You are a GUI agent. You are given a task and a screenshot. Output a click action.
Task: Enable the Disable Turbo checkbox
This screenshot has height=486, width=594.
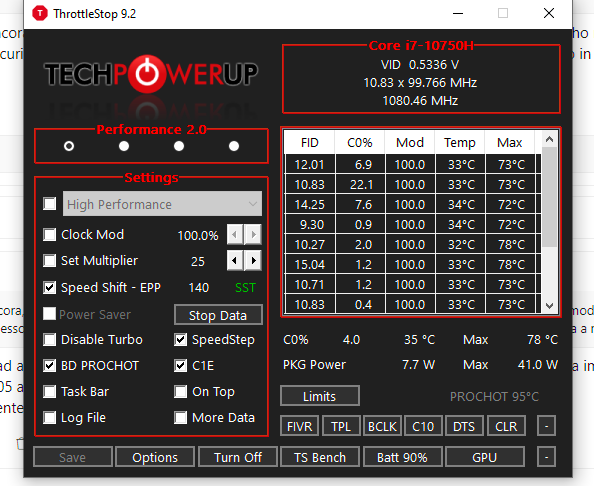tap(50, 340)
